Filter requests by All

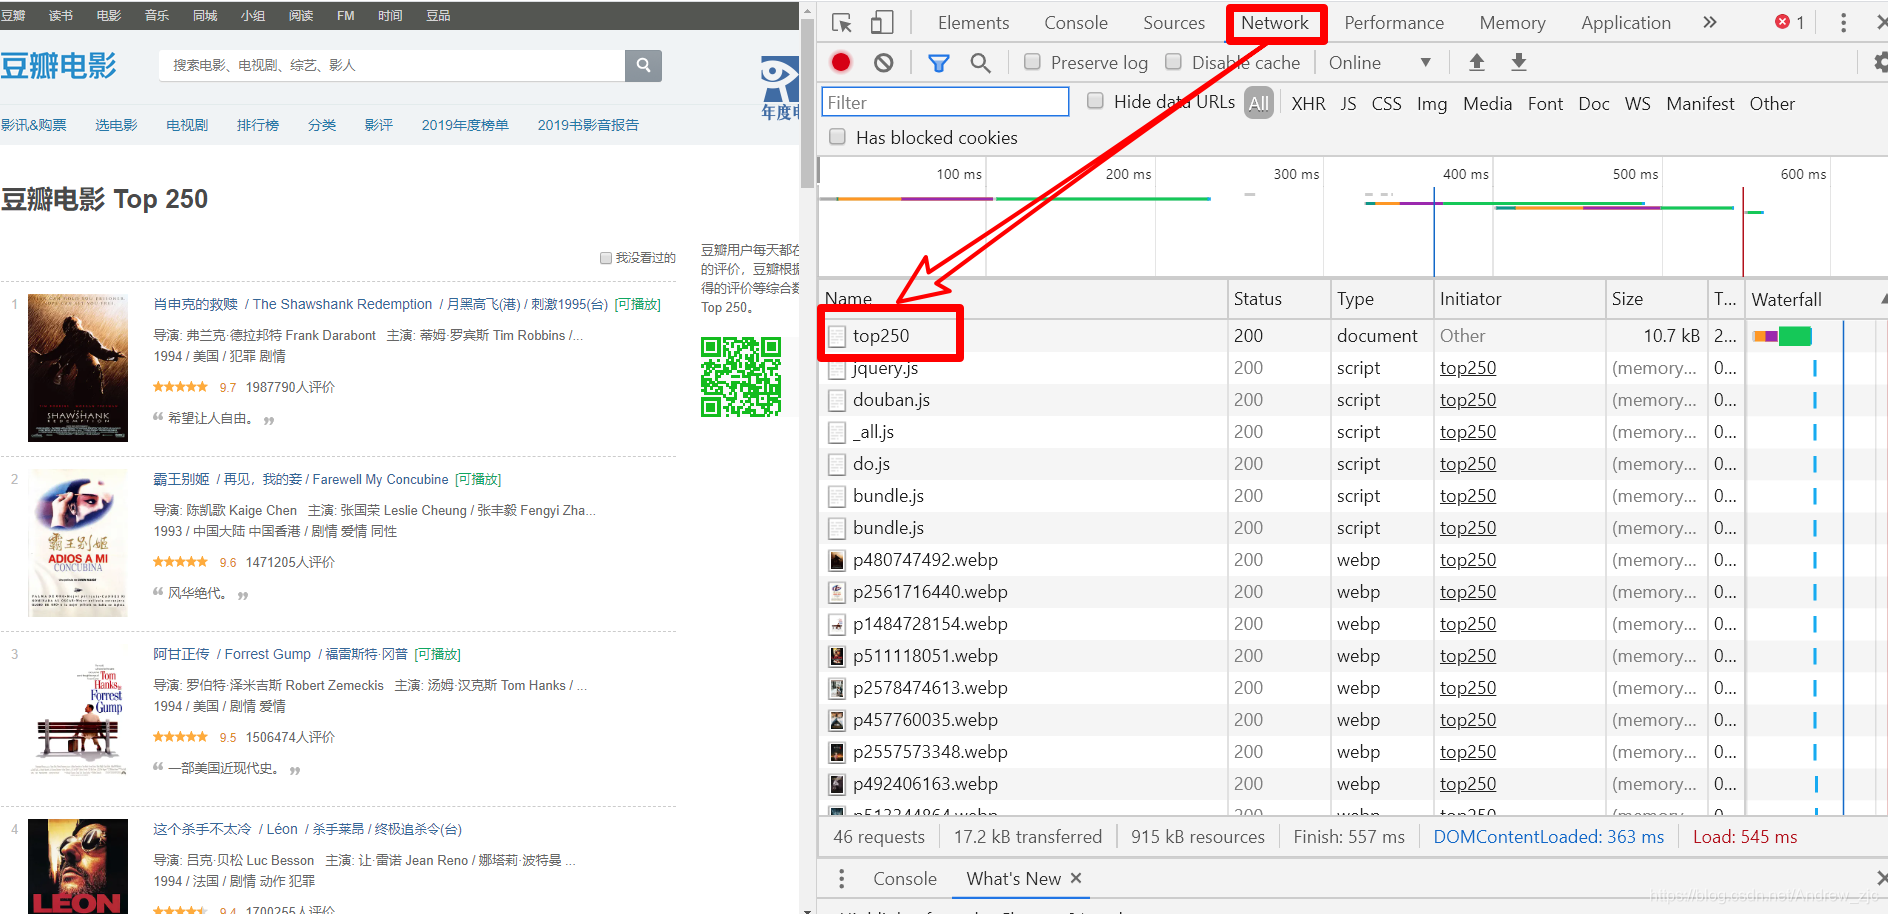[x=1259, y=103]
